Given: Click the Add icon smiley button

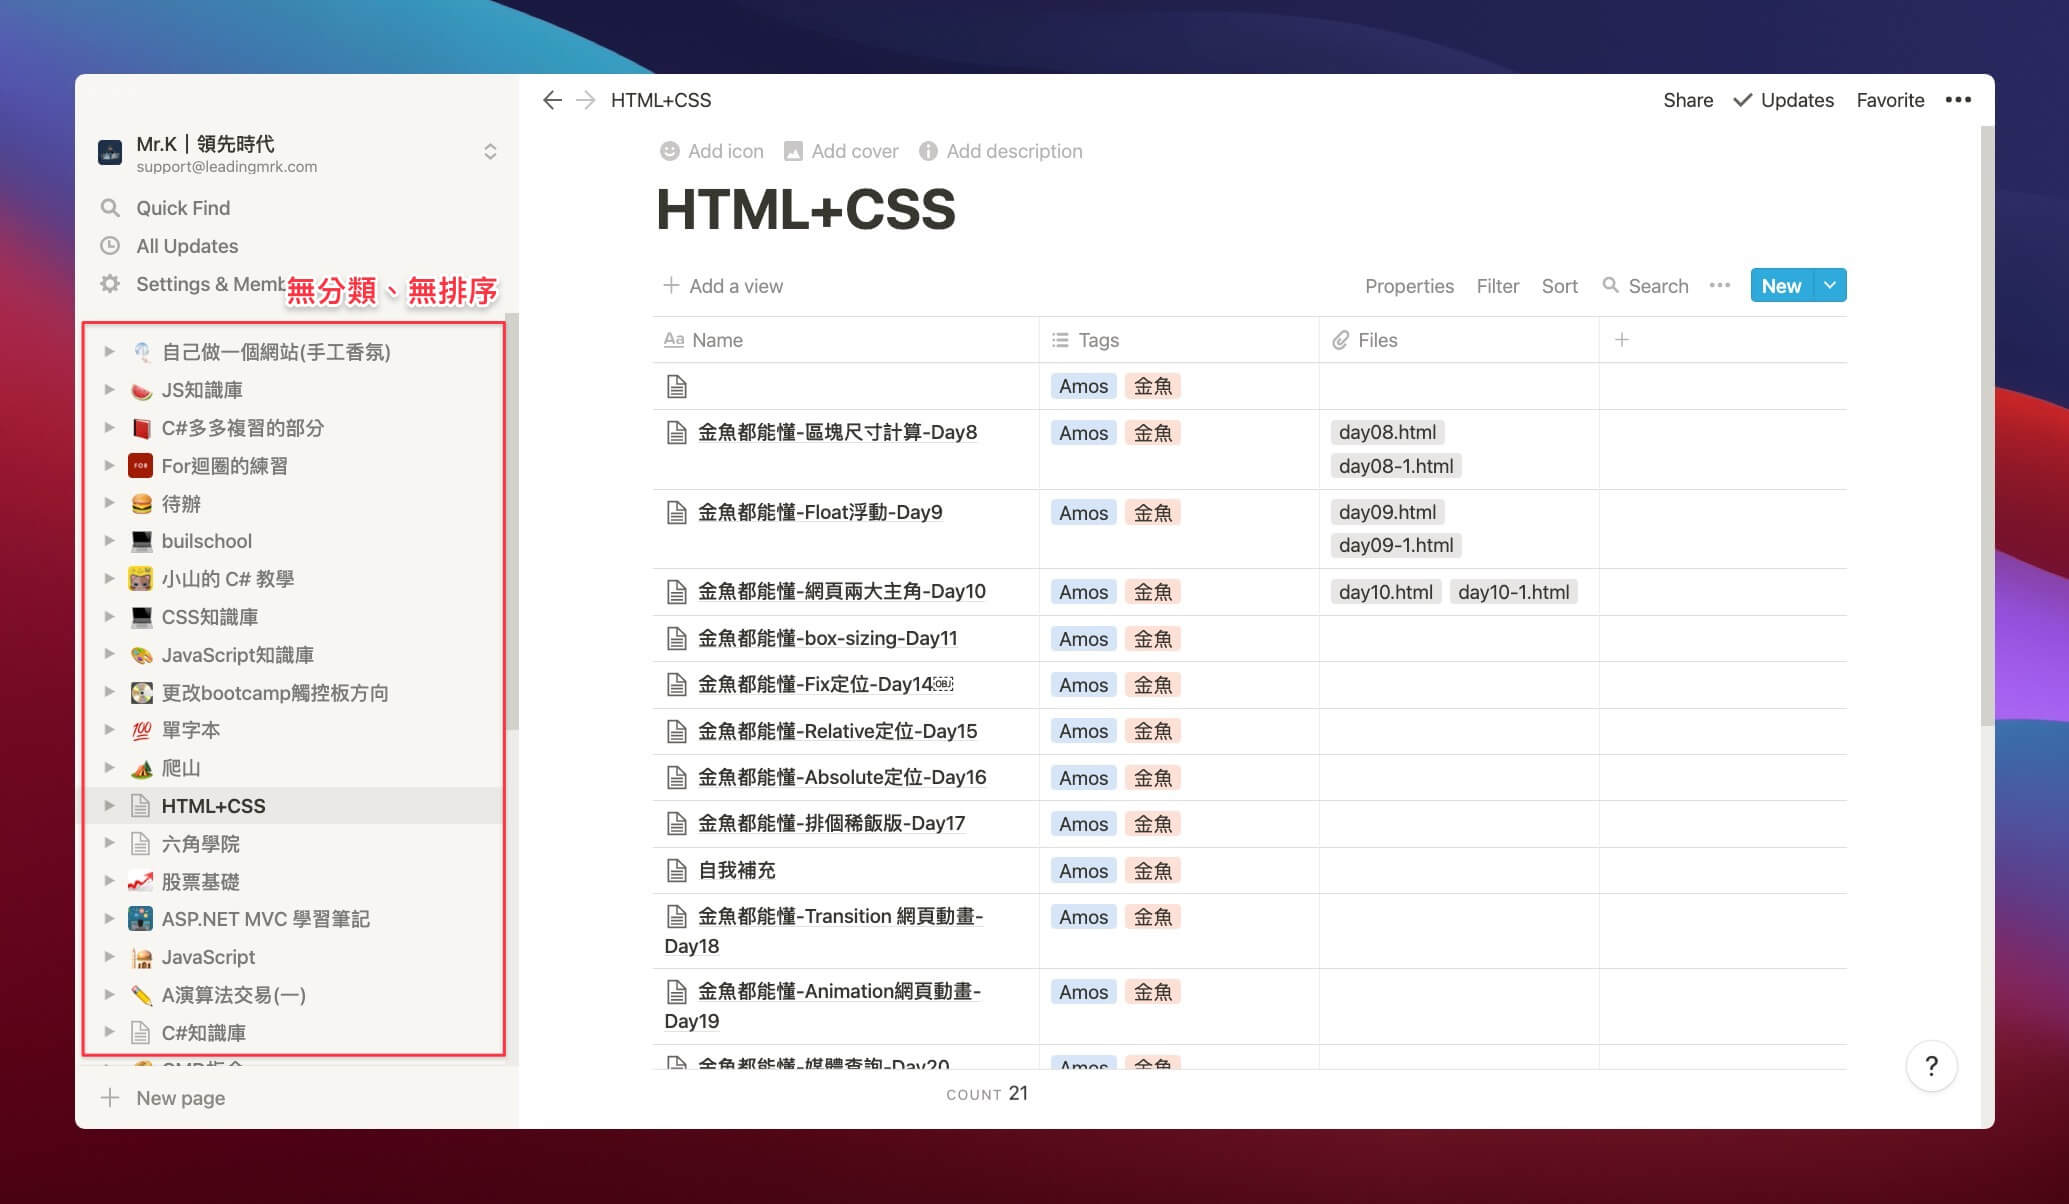Looking at the screenshot, I should pyautogui.click(x=669, y=151).
